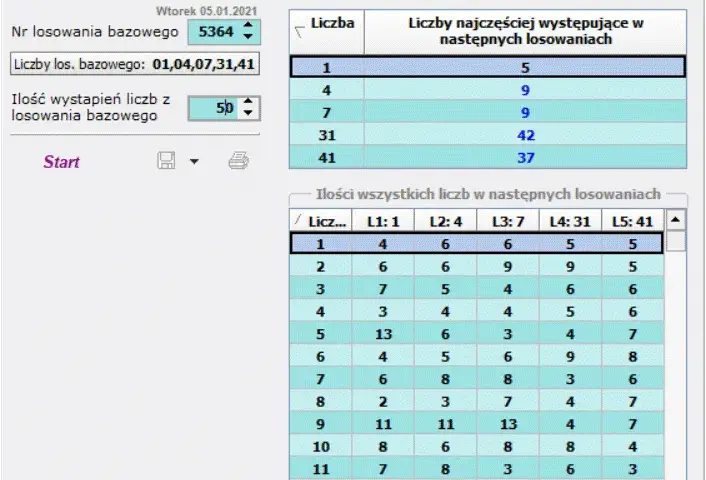Click the lower table scroll up arrow

point(675,220)
